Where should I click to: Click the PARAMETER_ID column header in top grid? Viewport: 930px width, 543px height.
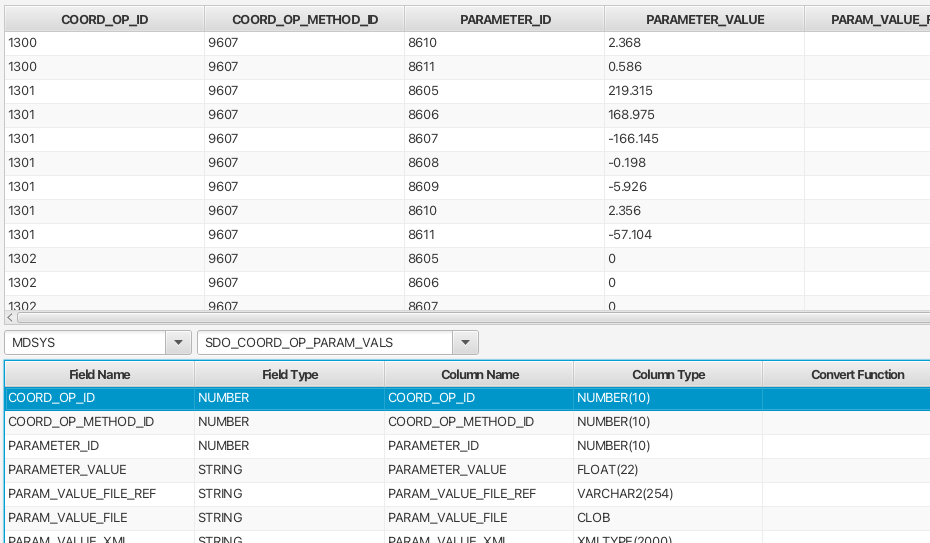point(505,19)
